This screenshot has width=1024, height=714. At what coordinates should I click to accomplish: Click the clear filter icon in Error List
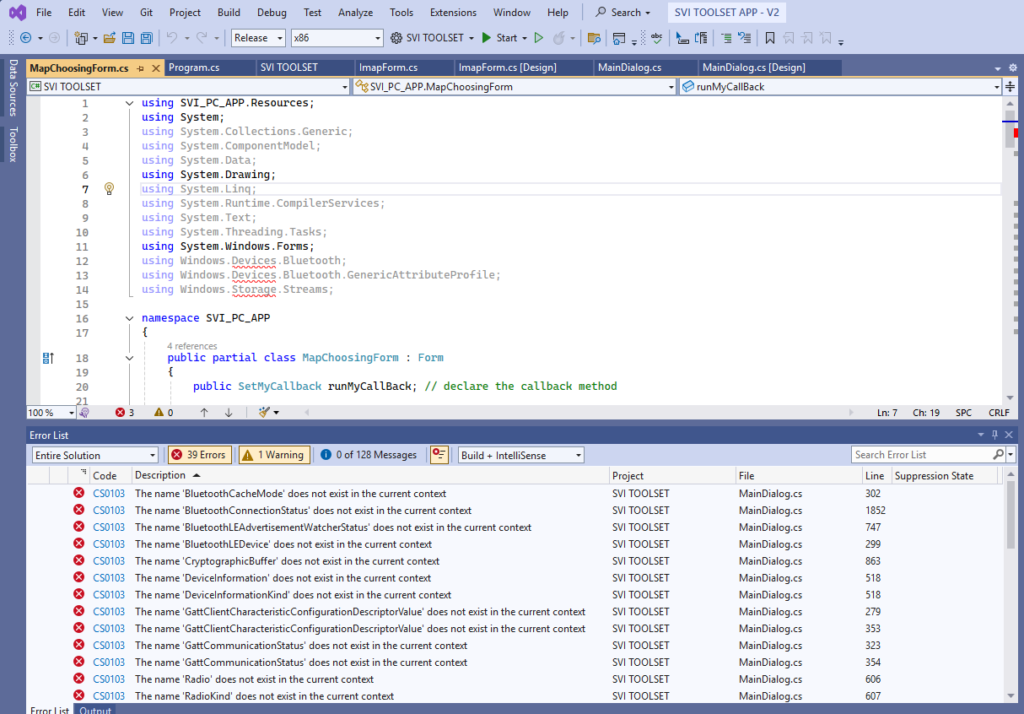(x=439, y=455)
